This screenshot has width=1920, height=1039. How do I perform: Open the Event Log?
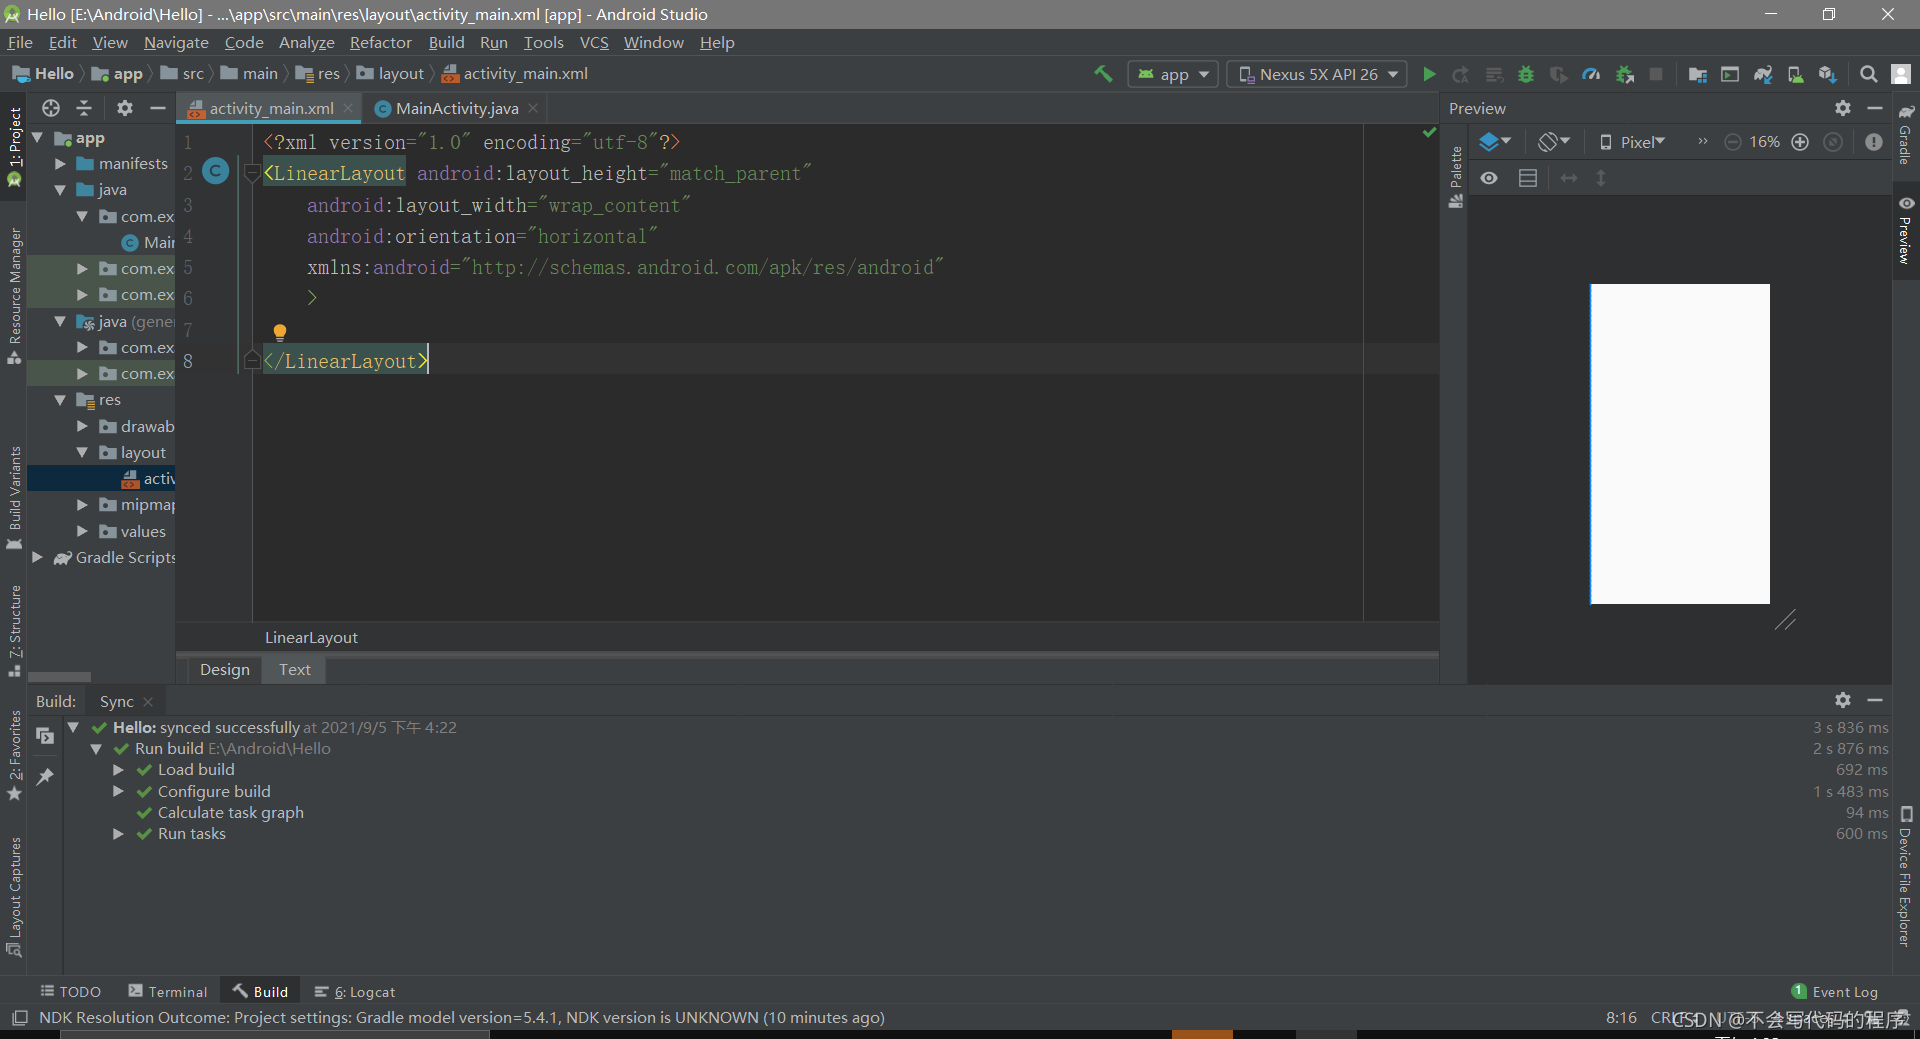(x=1835, y=991)
